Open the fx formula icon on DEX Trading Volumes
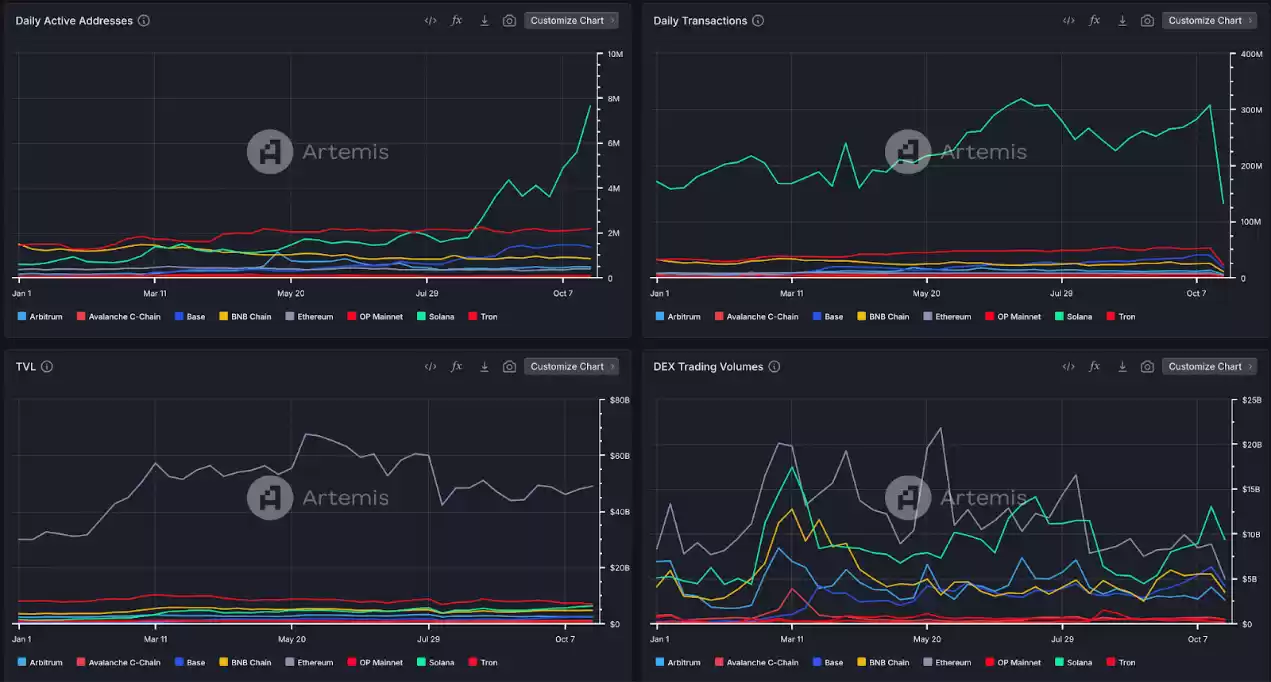This screenshot has height=682, width=1271. coord(1093,366)
